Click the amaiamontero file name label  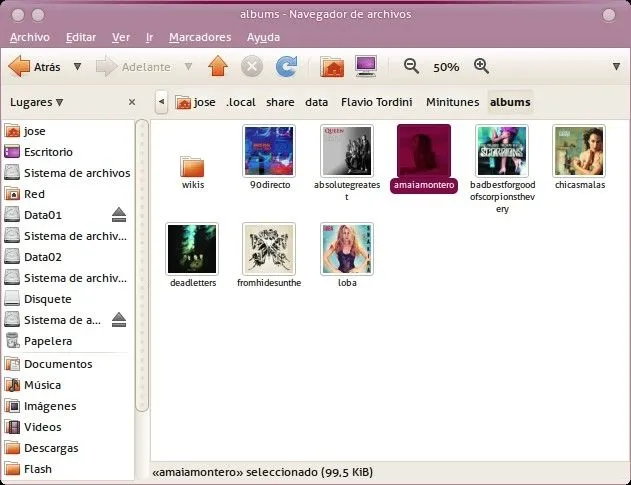[424, 185]
